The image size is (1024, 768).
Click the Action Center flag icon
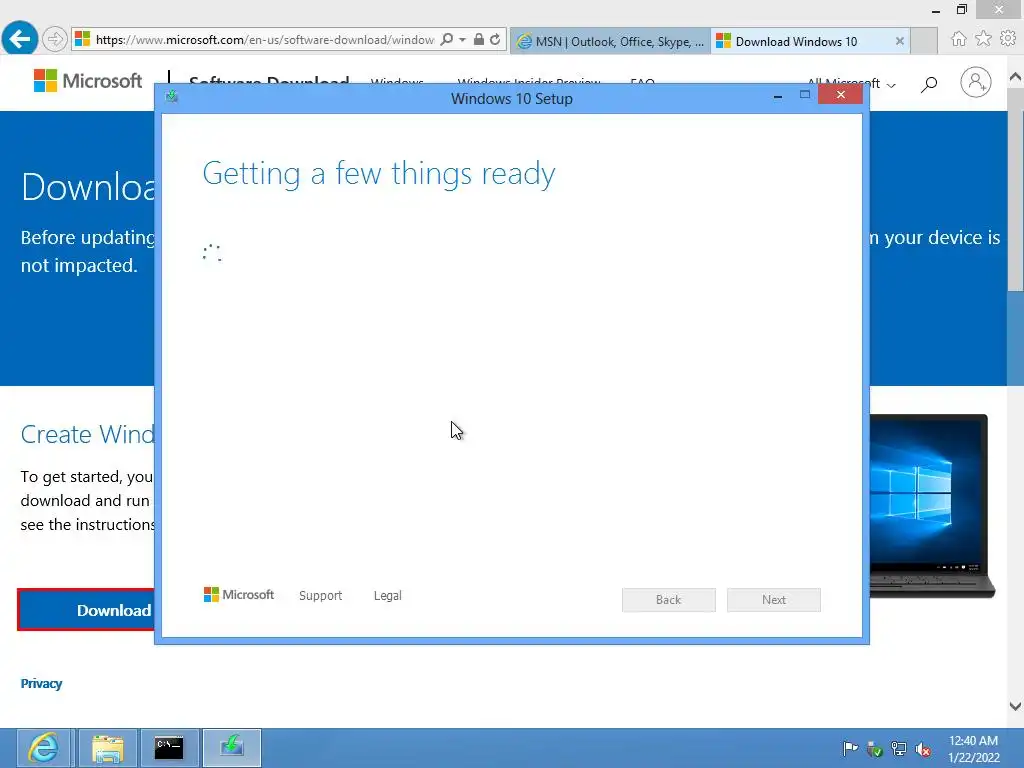click(x=850, y=749)
